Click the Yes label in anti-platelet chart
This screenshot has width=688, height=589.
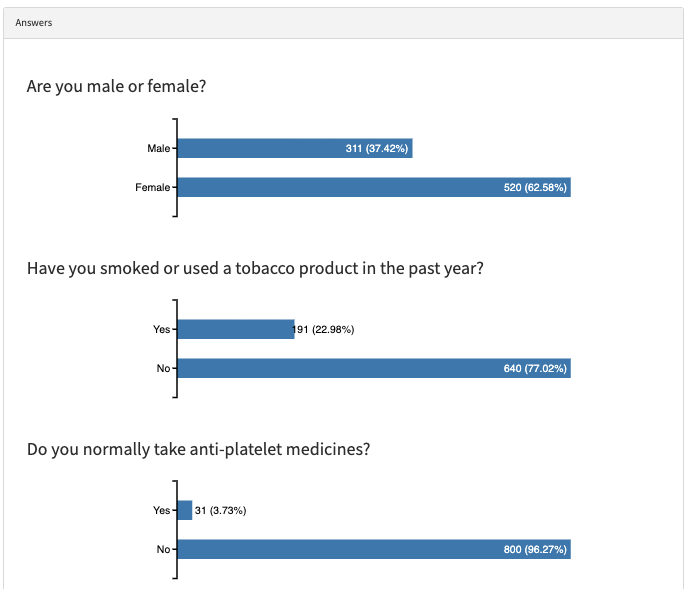(x=161, y=510)
